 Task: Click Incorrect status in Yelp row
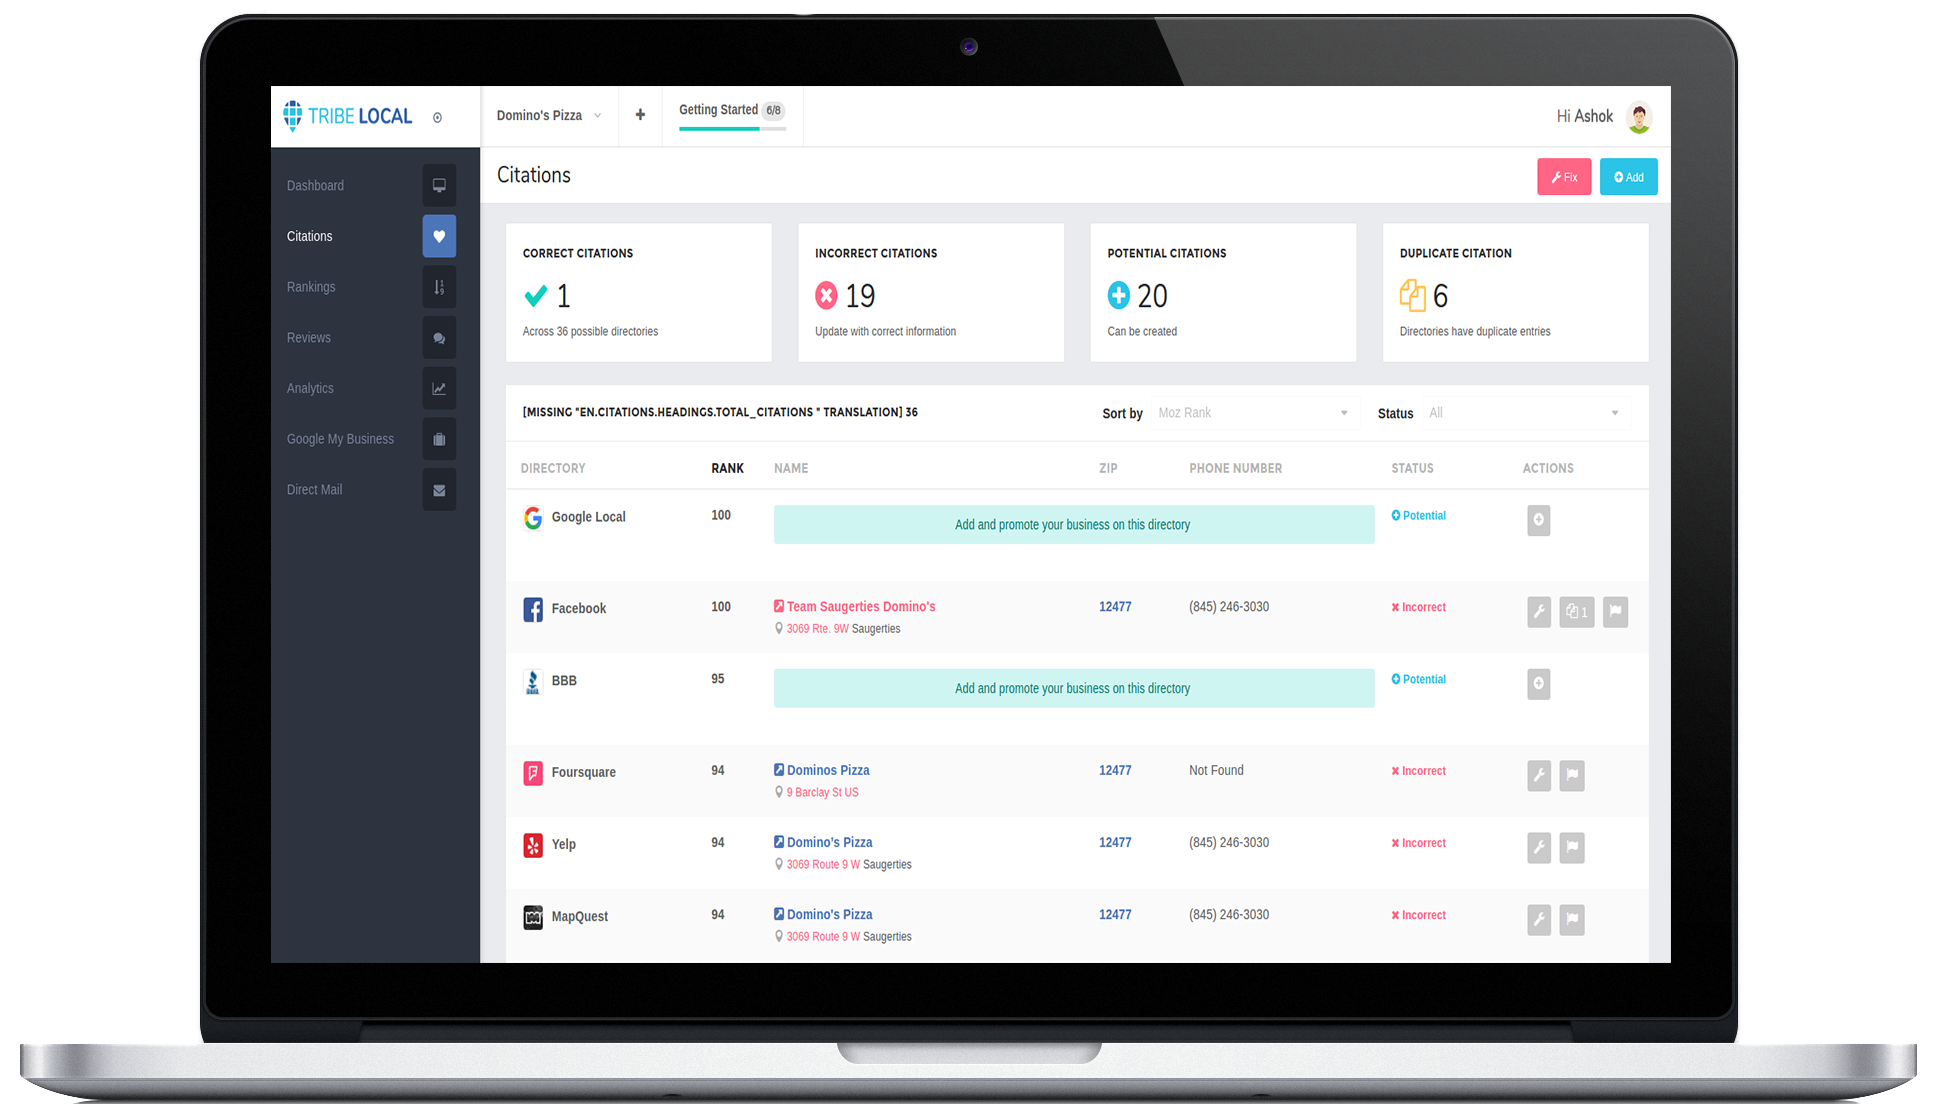point(1418,843)
